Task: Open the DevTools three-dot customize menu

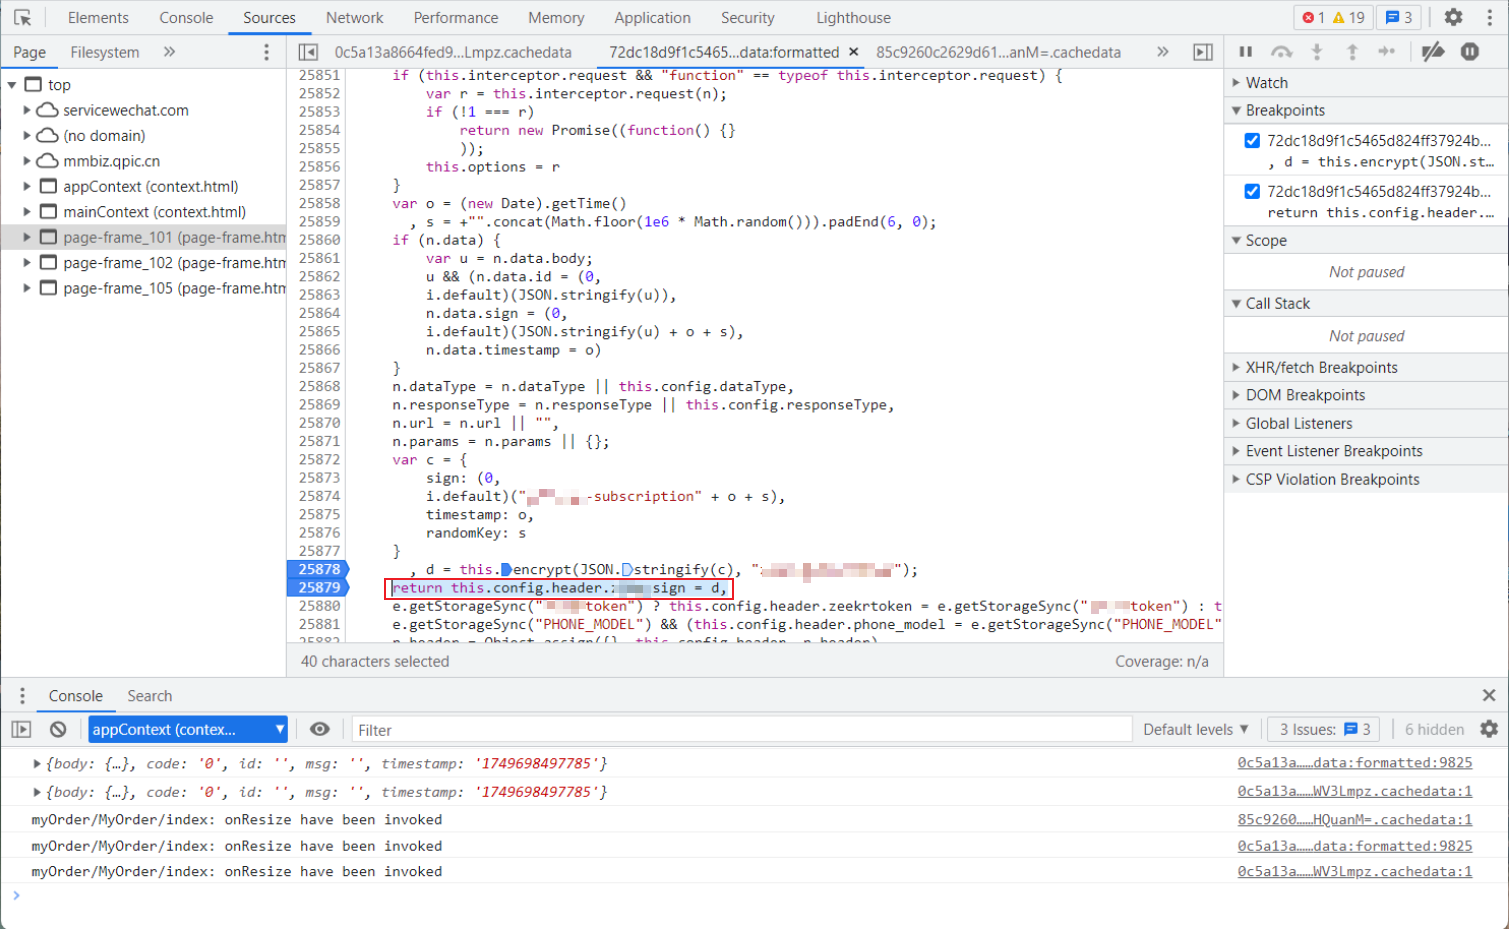Action: 1489,17
